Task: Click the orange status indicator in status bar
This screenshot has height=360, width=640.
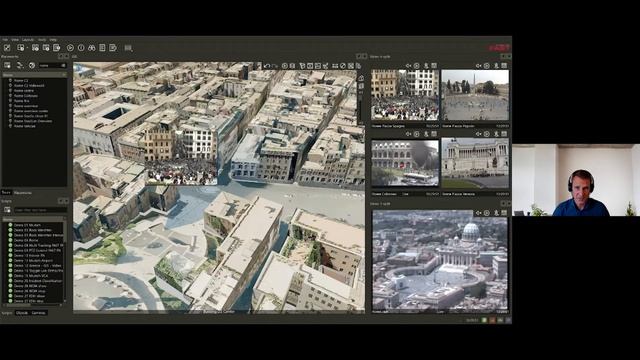Action: (492, 320)
